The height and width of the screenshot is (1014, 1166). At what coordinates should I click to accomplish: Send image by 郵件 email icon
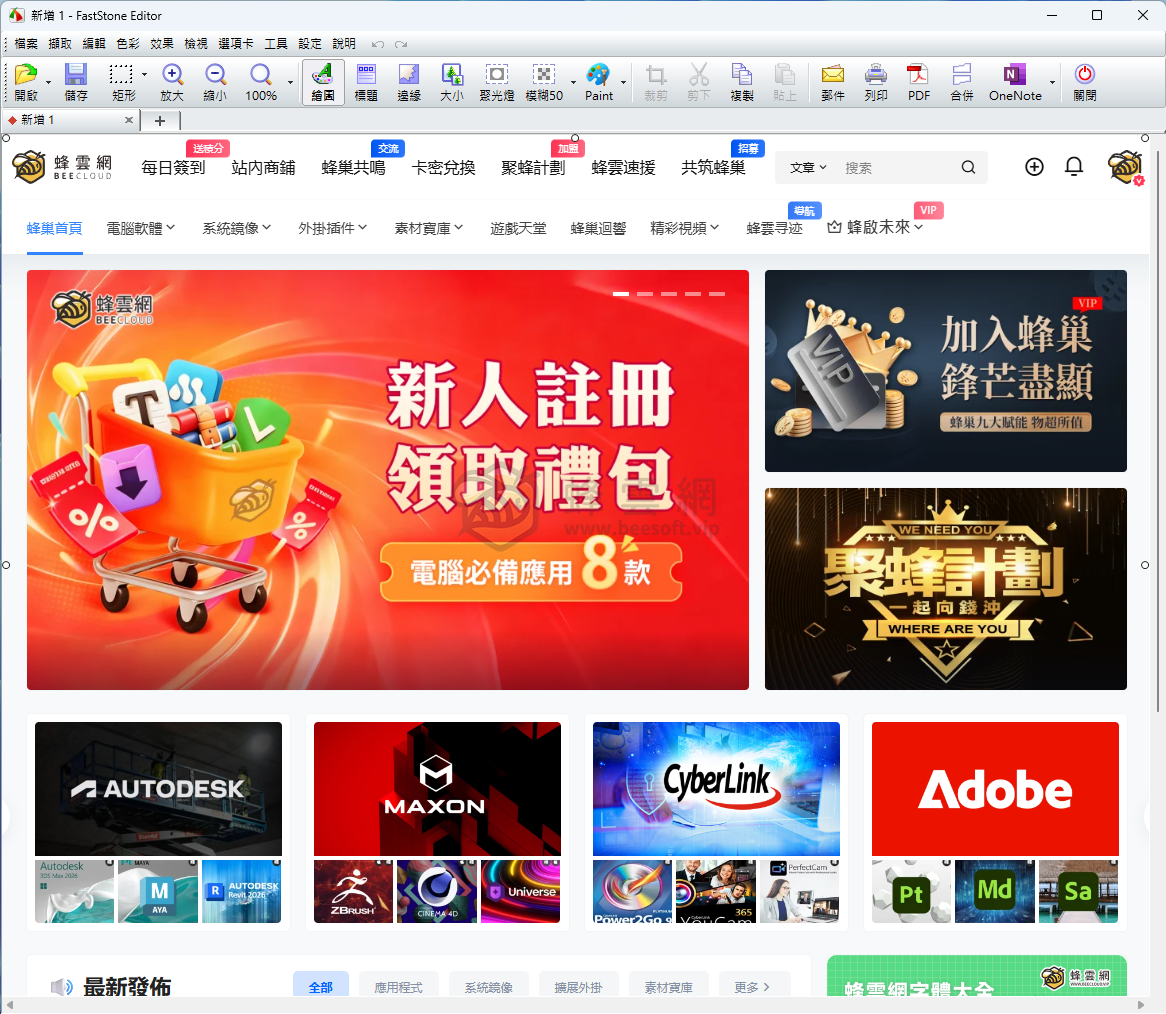click(x=833, y=82)
